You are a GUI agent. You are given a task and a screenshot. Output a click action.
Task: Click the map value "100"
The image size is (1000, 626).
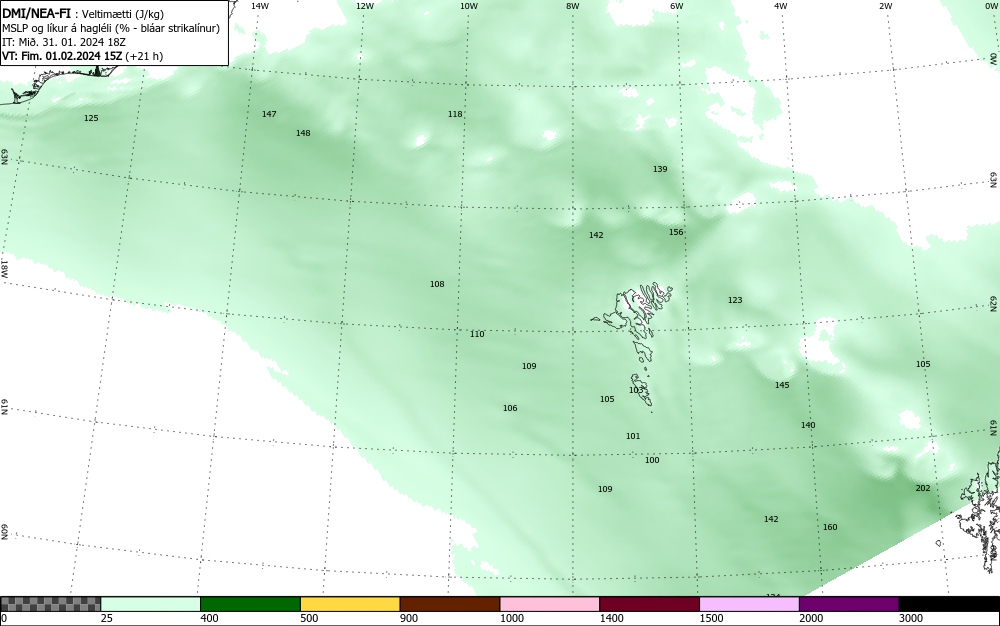tap(652, 460)
